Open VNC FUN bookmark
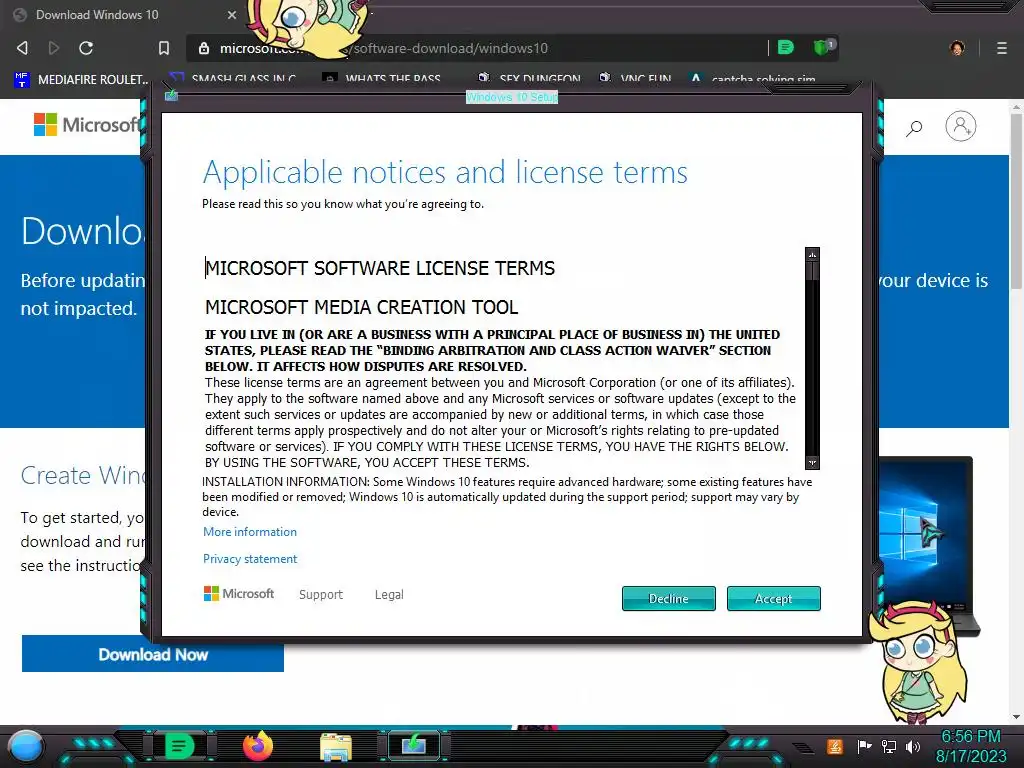Viewport: 1024px width, 768px height. coord(635,79)
